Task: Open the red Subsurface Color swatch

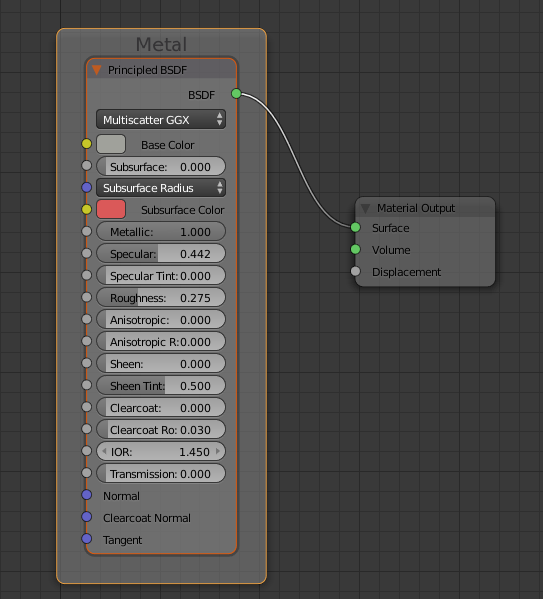Action: tap(111, 209)
